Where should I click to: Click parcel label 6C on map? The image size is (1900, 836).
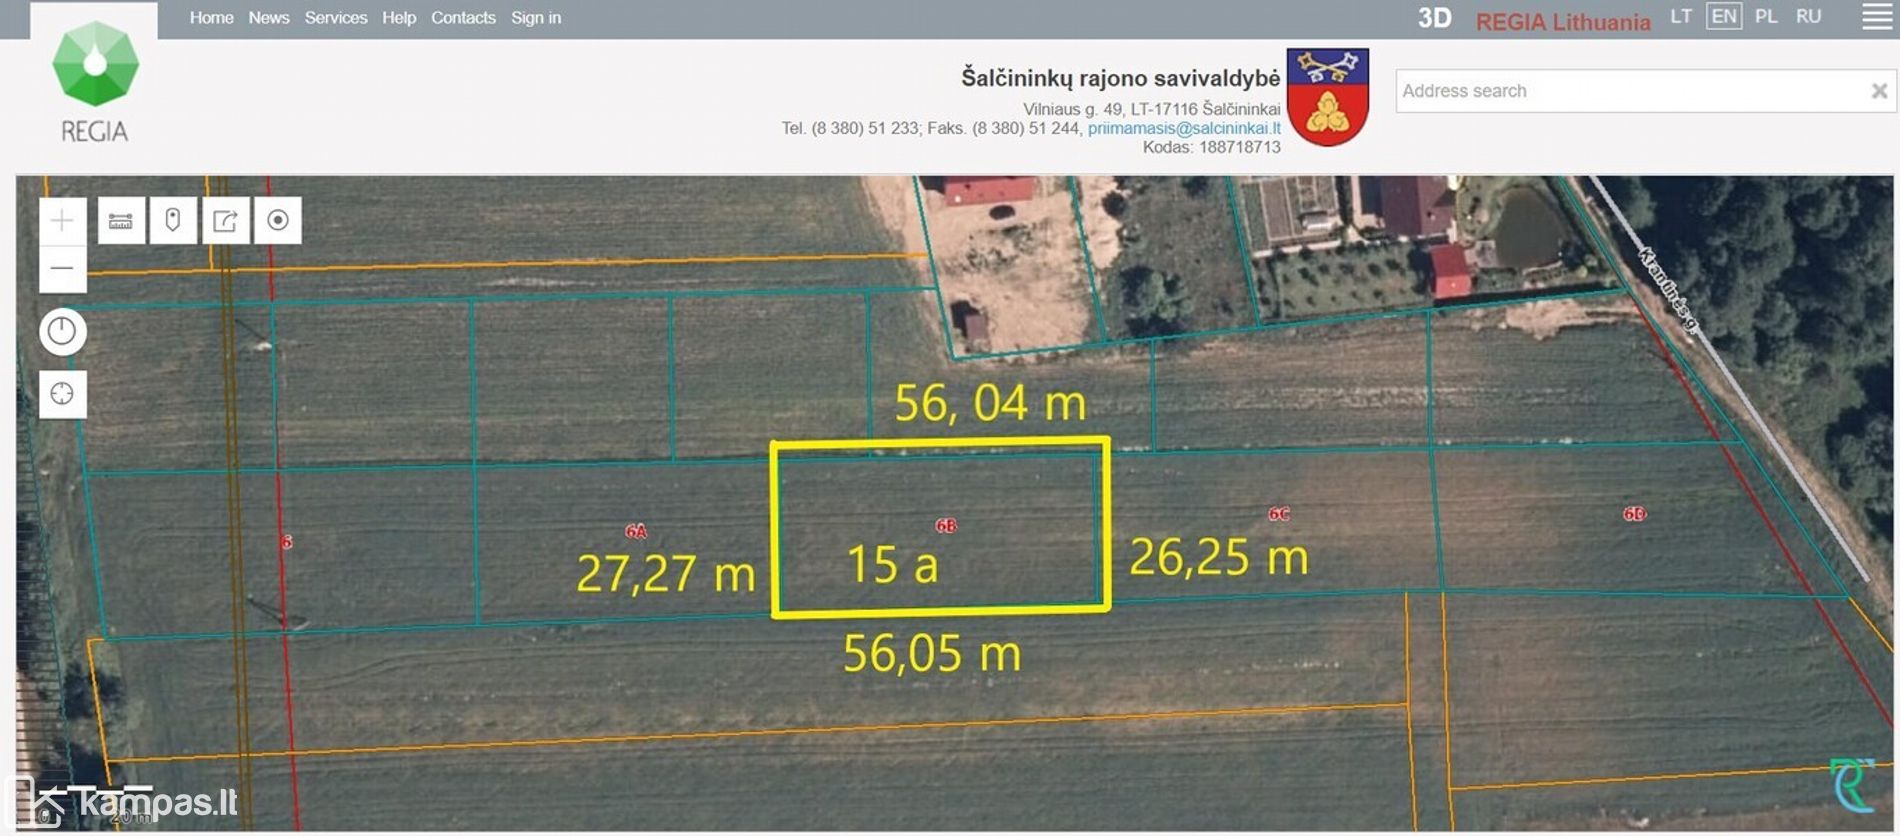coord(1279,514)
